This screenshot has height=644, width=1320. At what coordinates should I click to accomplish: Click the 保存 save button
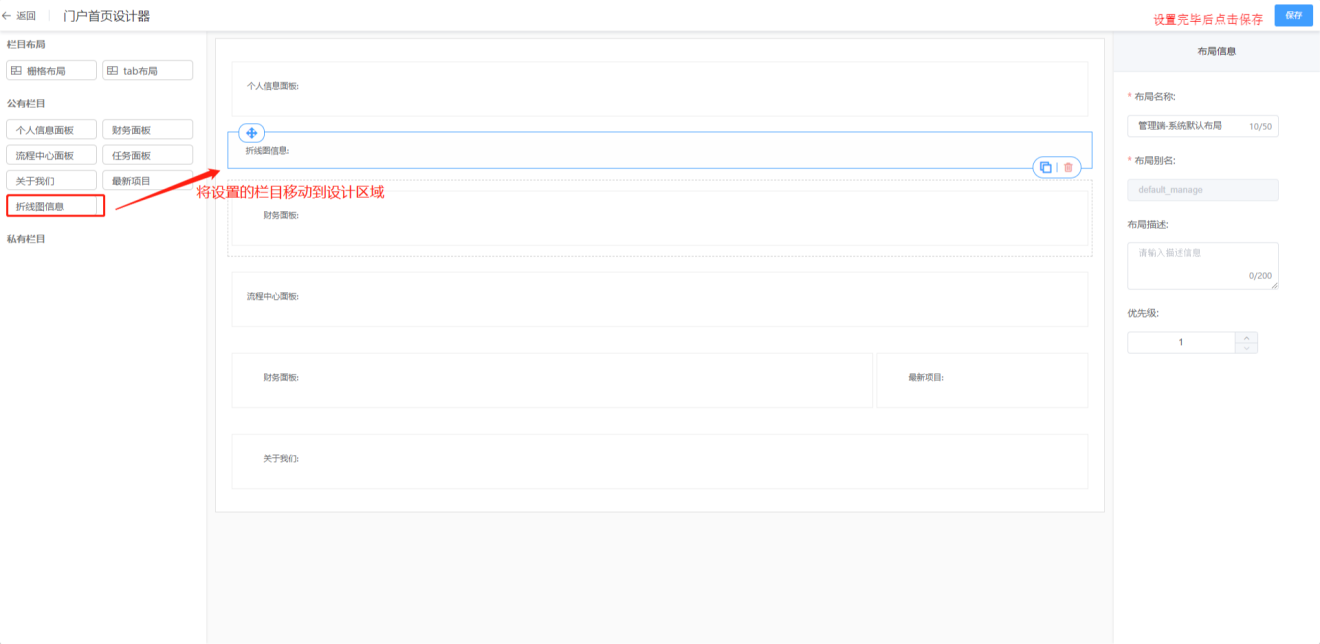[1293, 15]
